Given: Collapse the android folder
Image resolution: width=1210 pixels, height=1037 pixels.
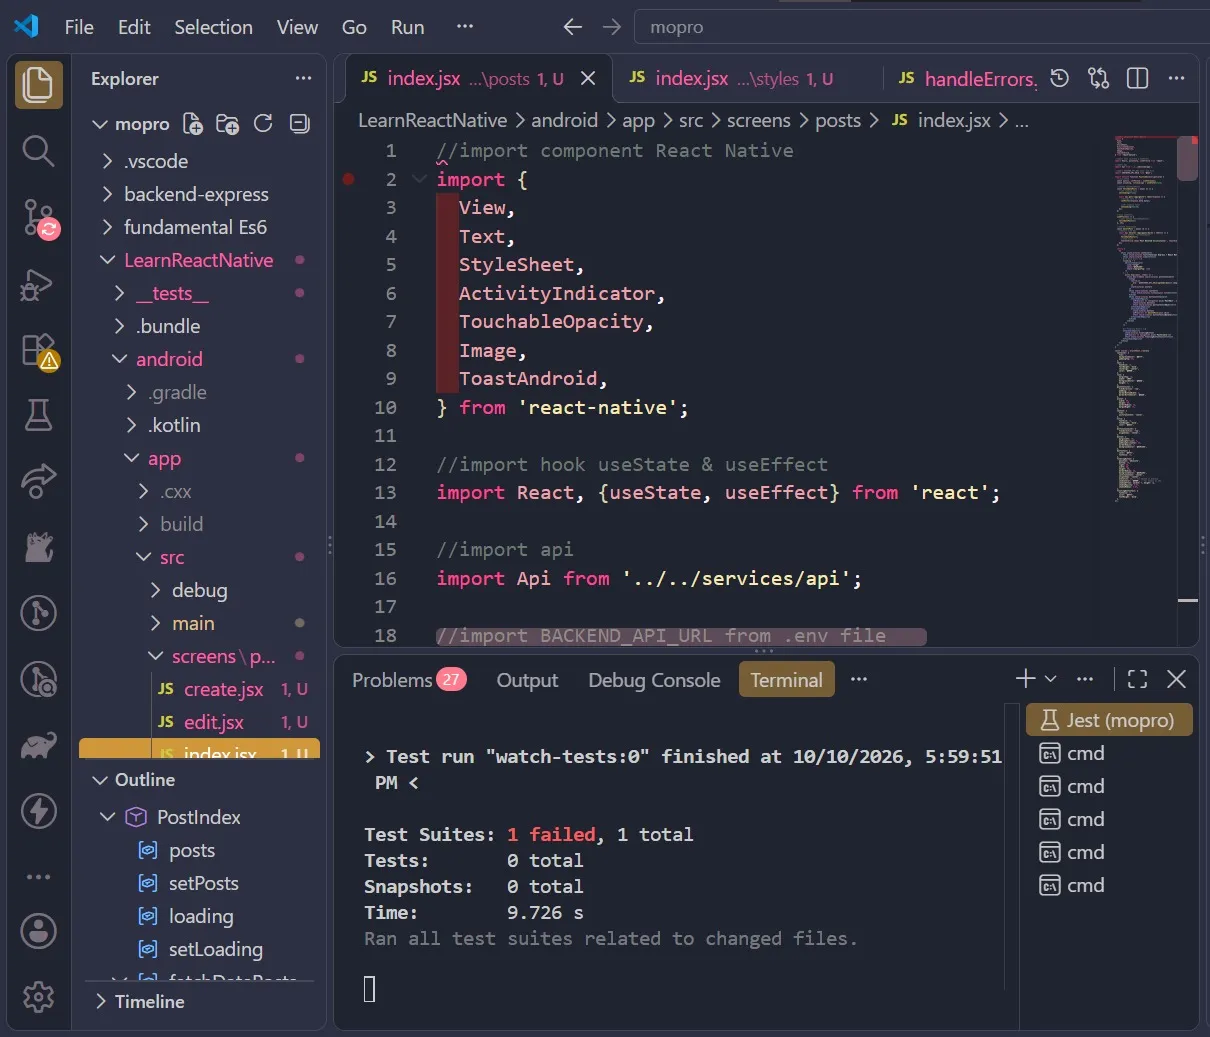Looking at the screenshot, I should pyautogui.click(x=200, y=359).
